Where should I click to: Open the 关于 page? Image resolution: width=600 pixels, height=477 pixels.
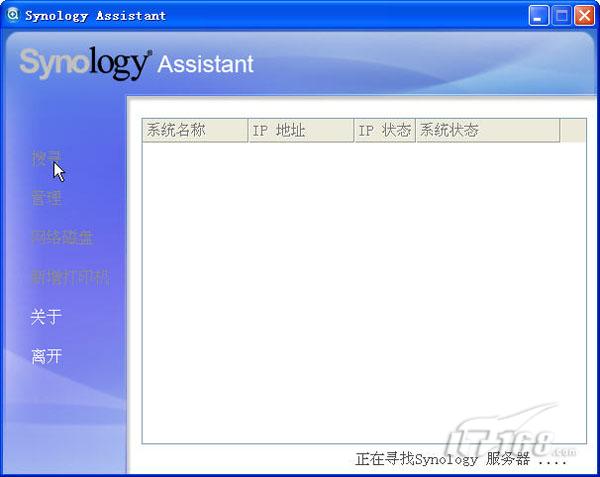pyautogui.click(x=46, y=317)
